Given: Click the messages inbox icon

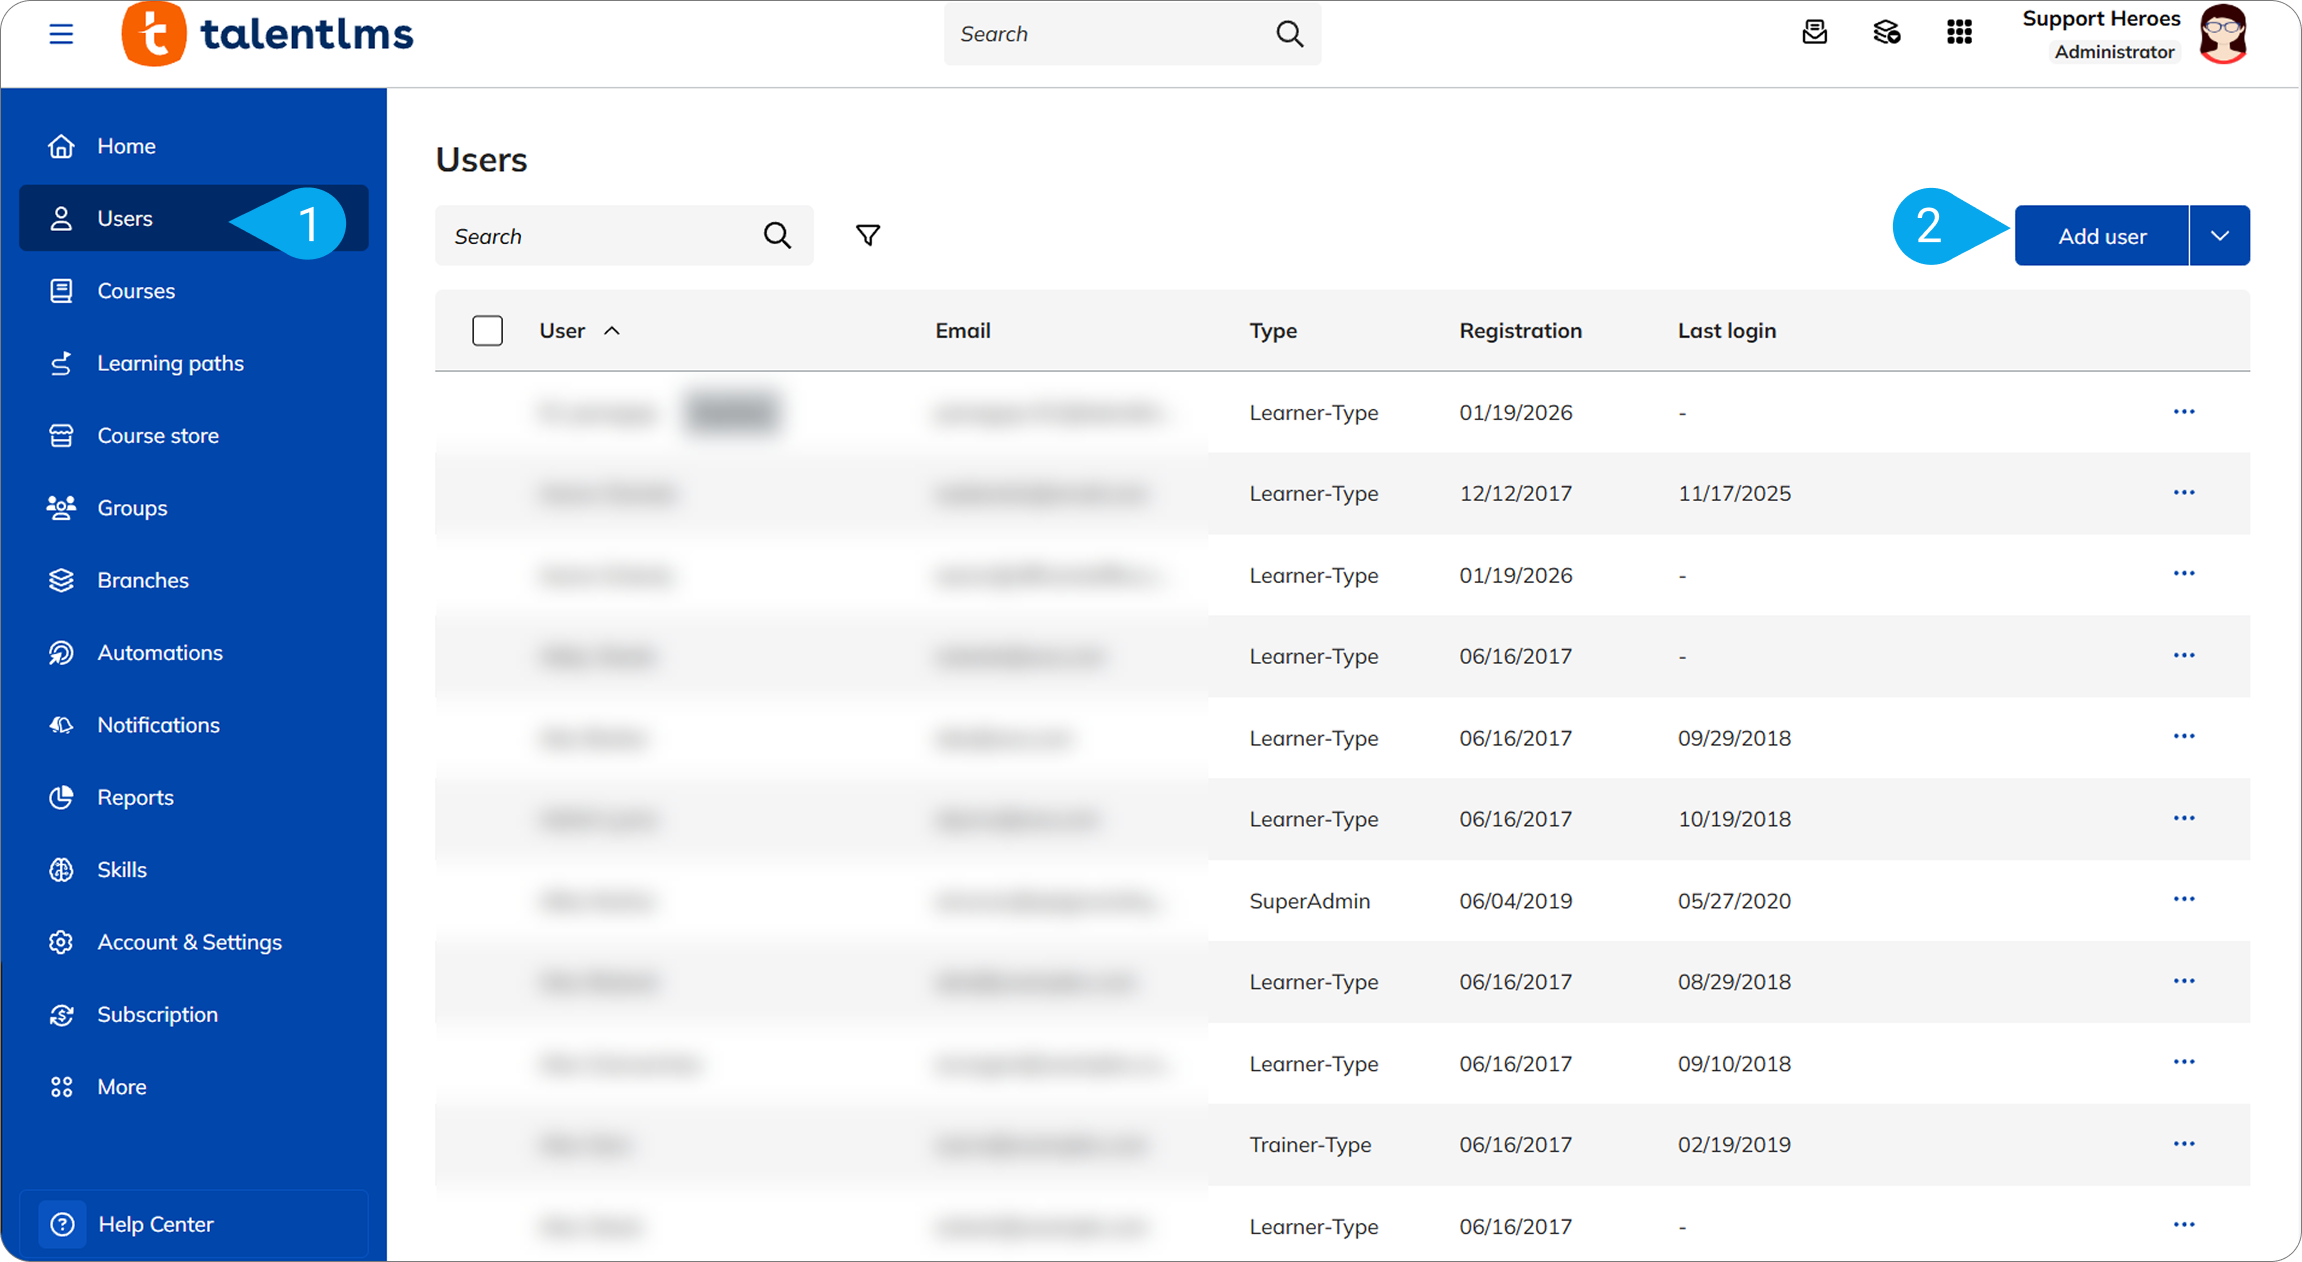Looking at the screenshot, I should (1814, 33).
